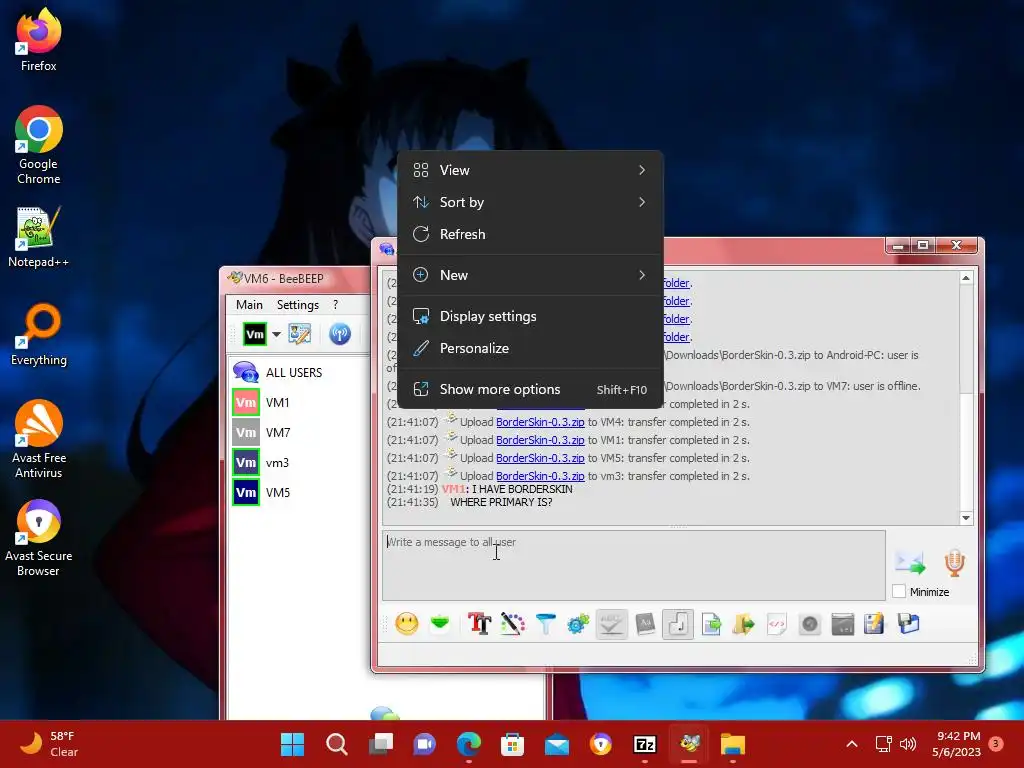Open the Windows Start button
This screenshot has height=768, width=1024.
tap(292, 744)
